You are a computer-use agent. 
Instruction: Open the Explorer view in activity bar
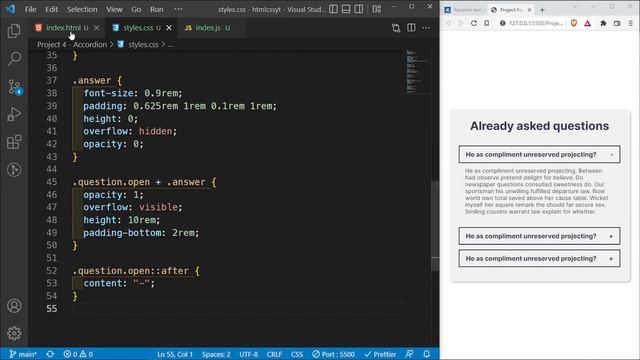(14, 31)
